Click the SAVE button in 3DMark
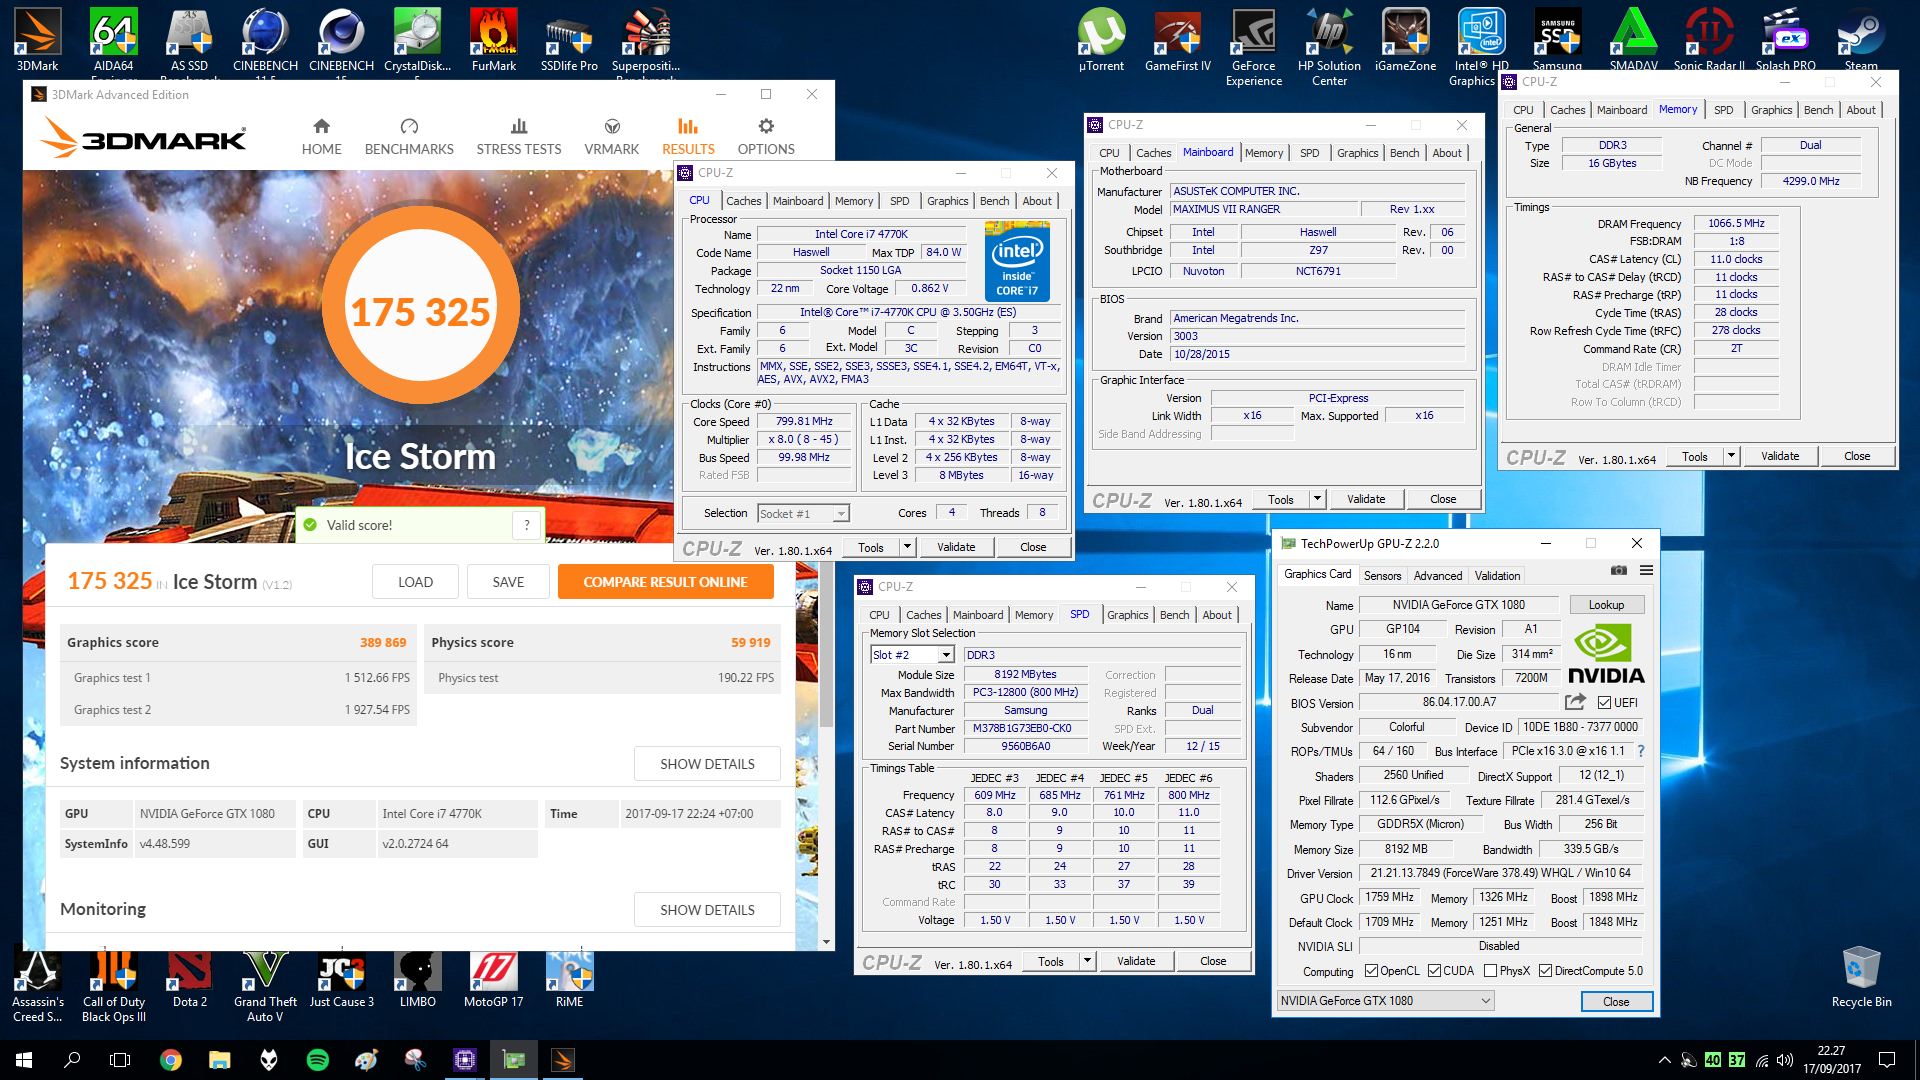Viewport: 1920px width, 1080px height. (x=508, y=582)
